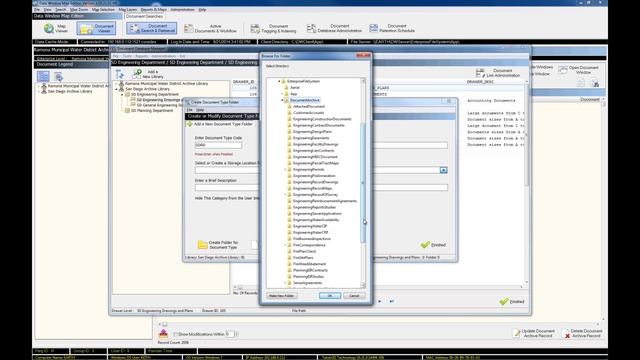Screen dimensions: 640x360
Task: Click Finished checkmark in Create Document Type Folder
Action: (425, 244)
